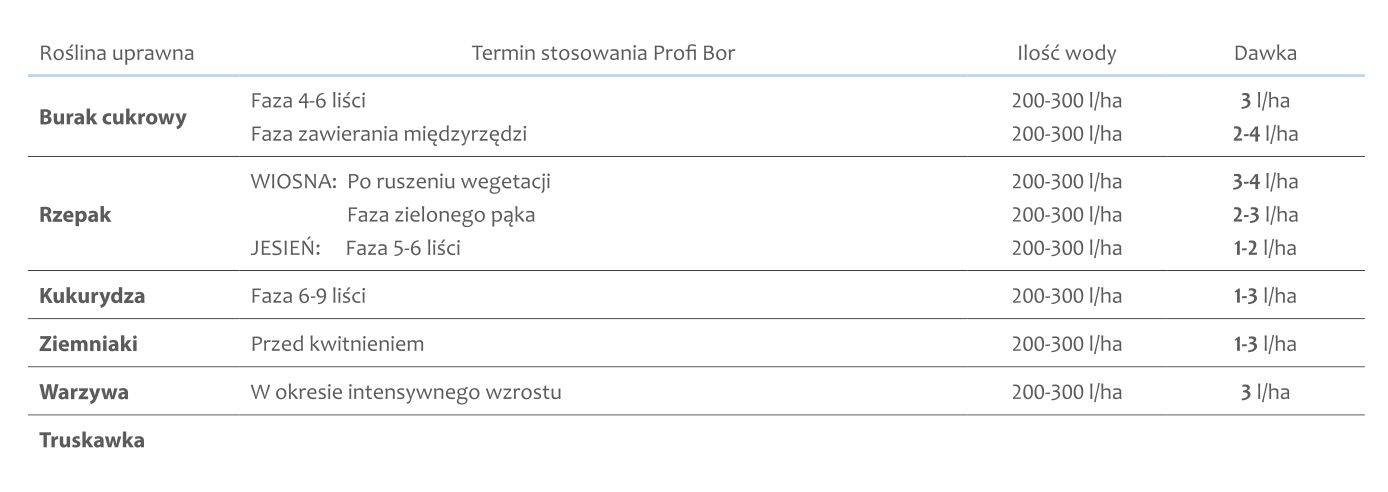The width and height of the screenshot is (1388, 492).
Task: Select the '2-4 l/ha' dose value
Action: tap(1265, 134)
